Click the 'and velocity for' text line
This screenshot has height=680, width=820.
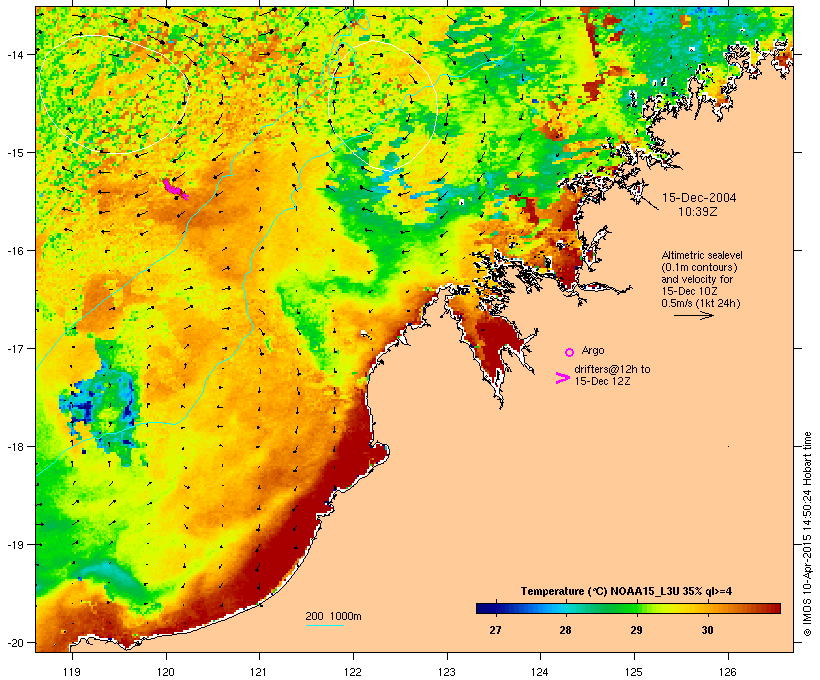coord(697,279)
